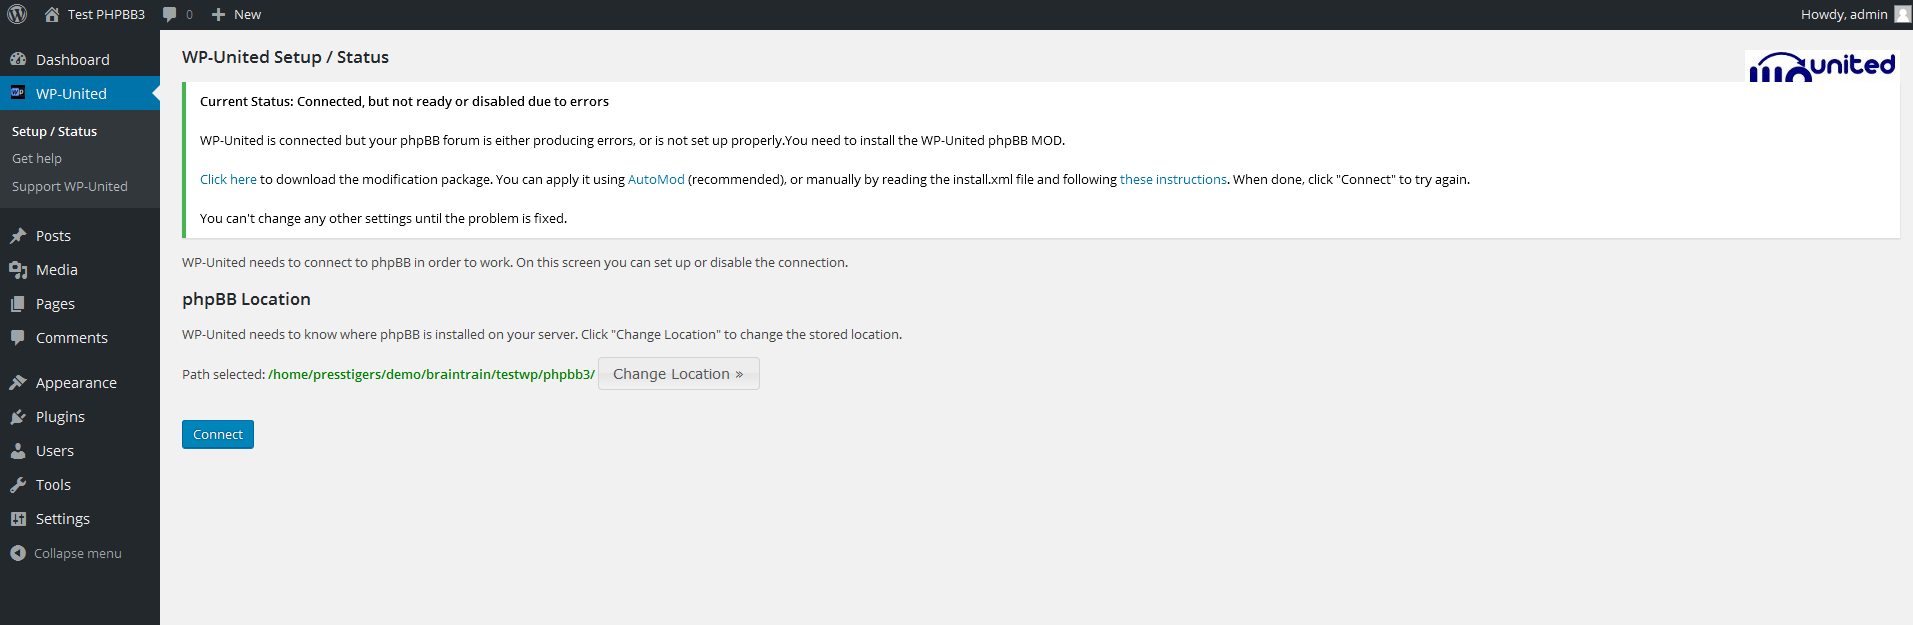Click Collapse menu label
Image resolution: width=1913 pixels, height=625 pixels.
(78, 554)
